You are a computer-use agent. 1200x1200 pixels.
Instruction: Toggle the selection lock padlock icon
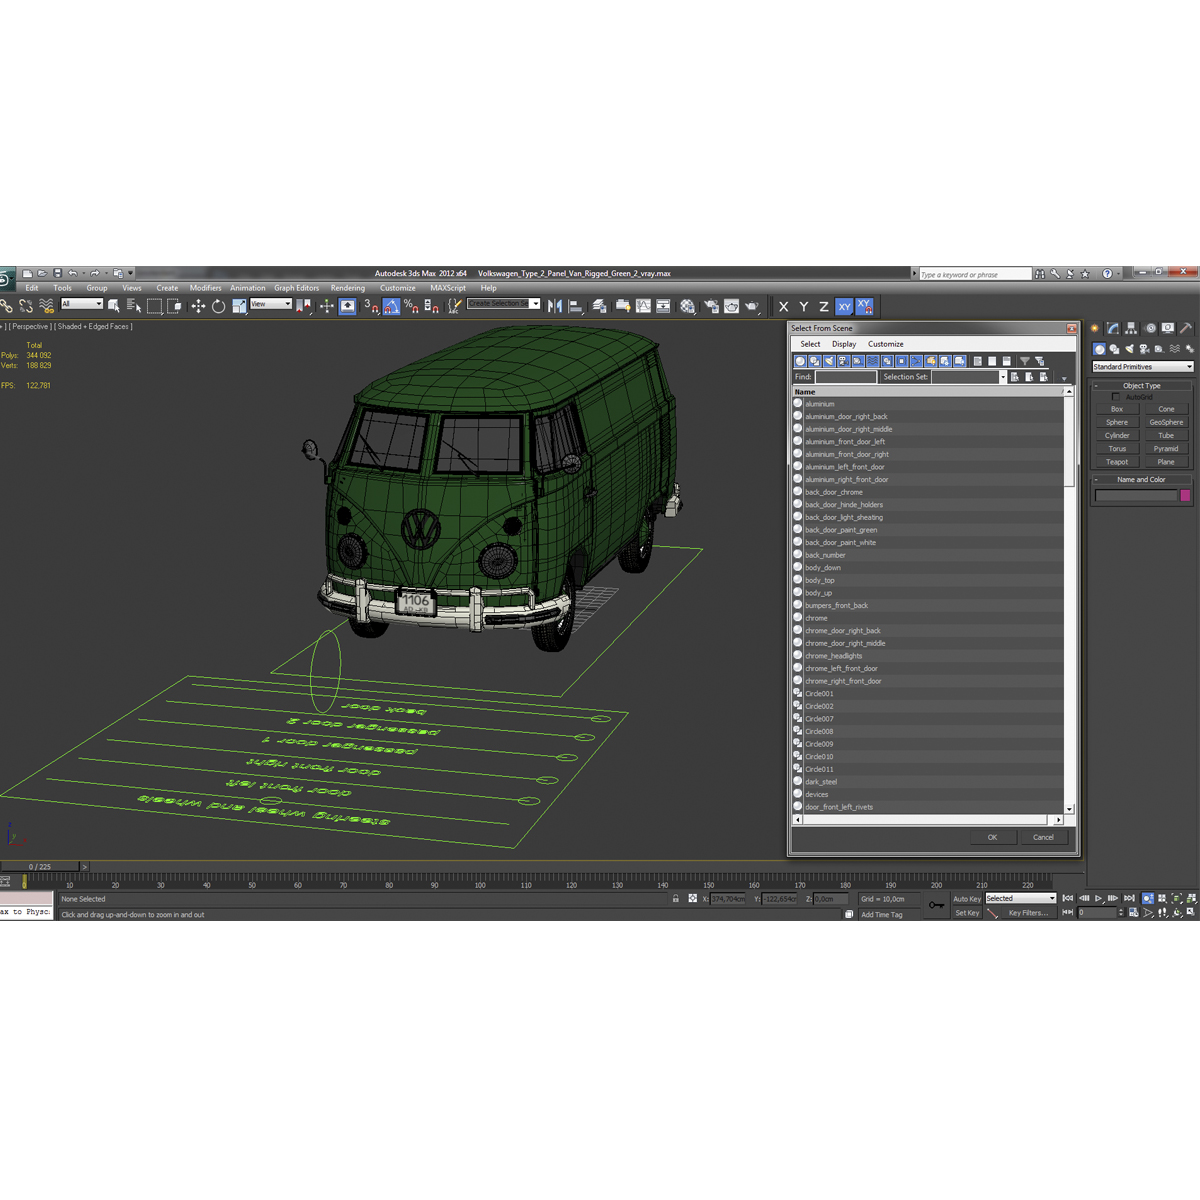676,899
